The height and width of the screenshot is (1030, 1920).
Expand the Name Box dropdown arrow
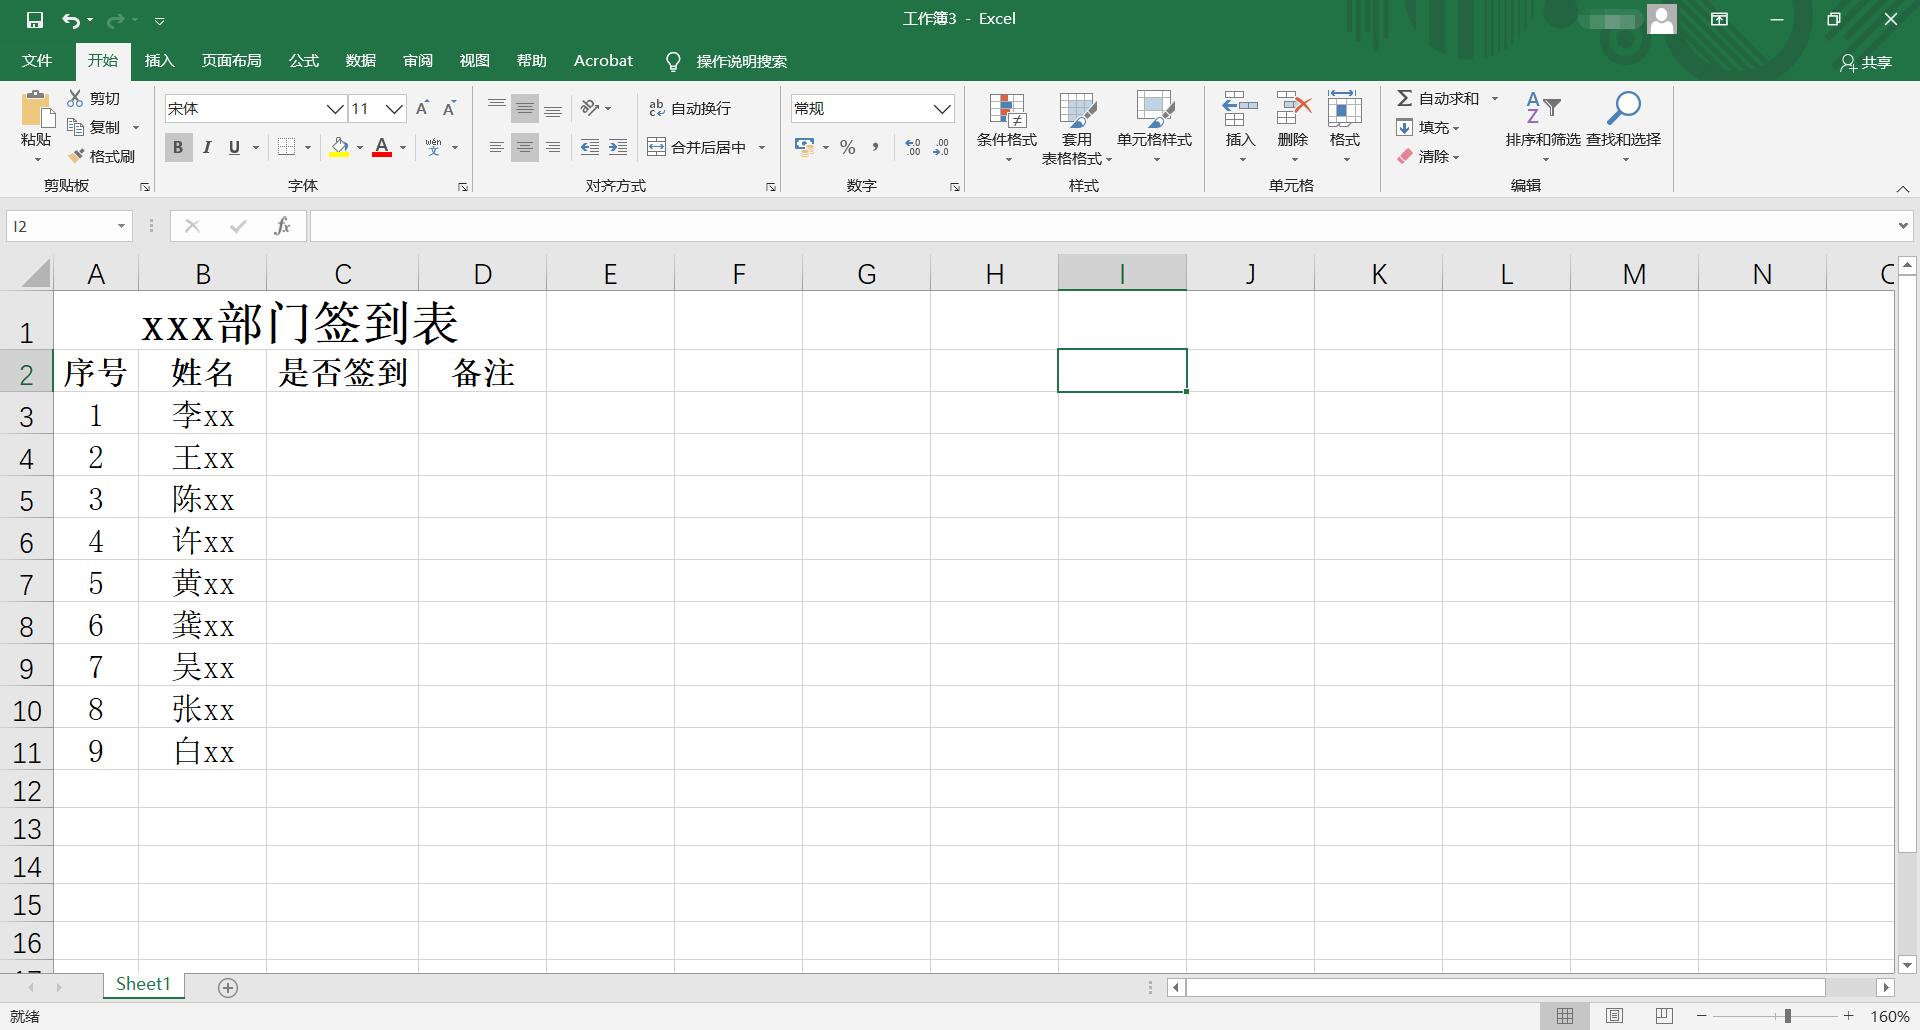121,226
